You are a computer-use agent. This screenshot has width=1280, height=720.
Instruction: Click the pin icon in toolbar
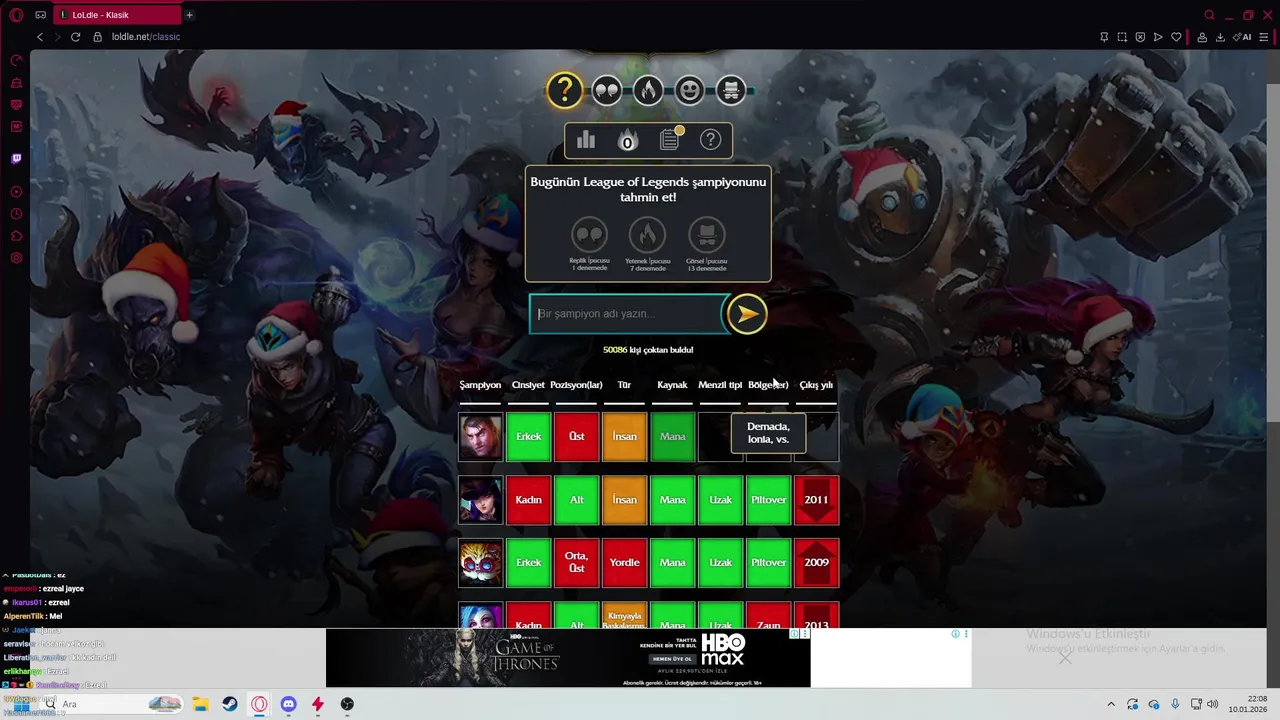tap(1104, 37)
